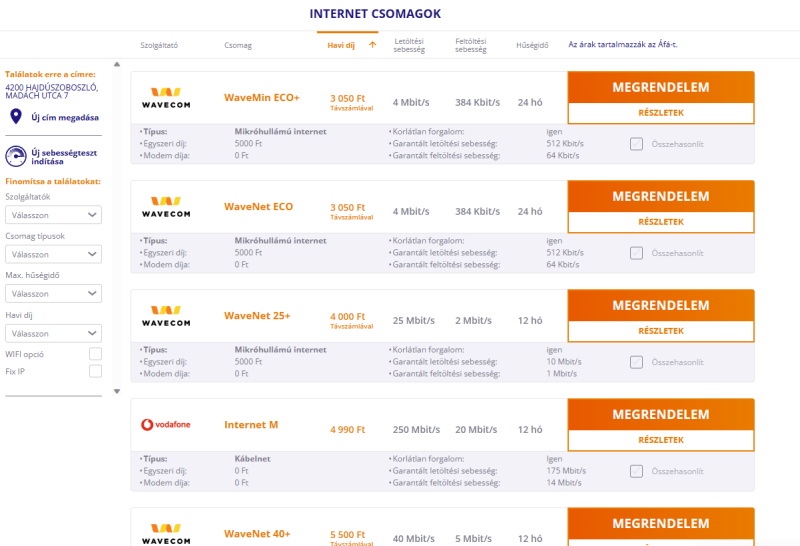Check Összehasonlít for Internet M package
This screenshot has width=800, height=546.
pos(636,471)
